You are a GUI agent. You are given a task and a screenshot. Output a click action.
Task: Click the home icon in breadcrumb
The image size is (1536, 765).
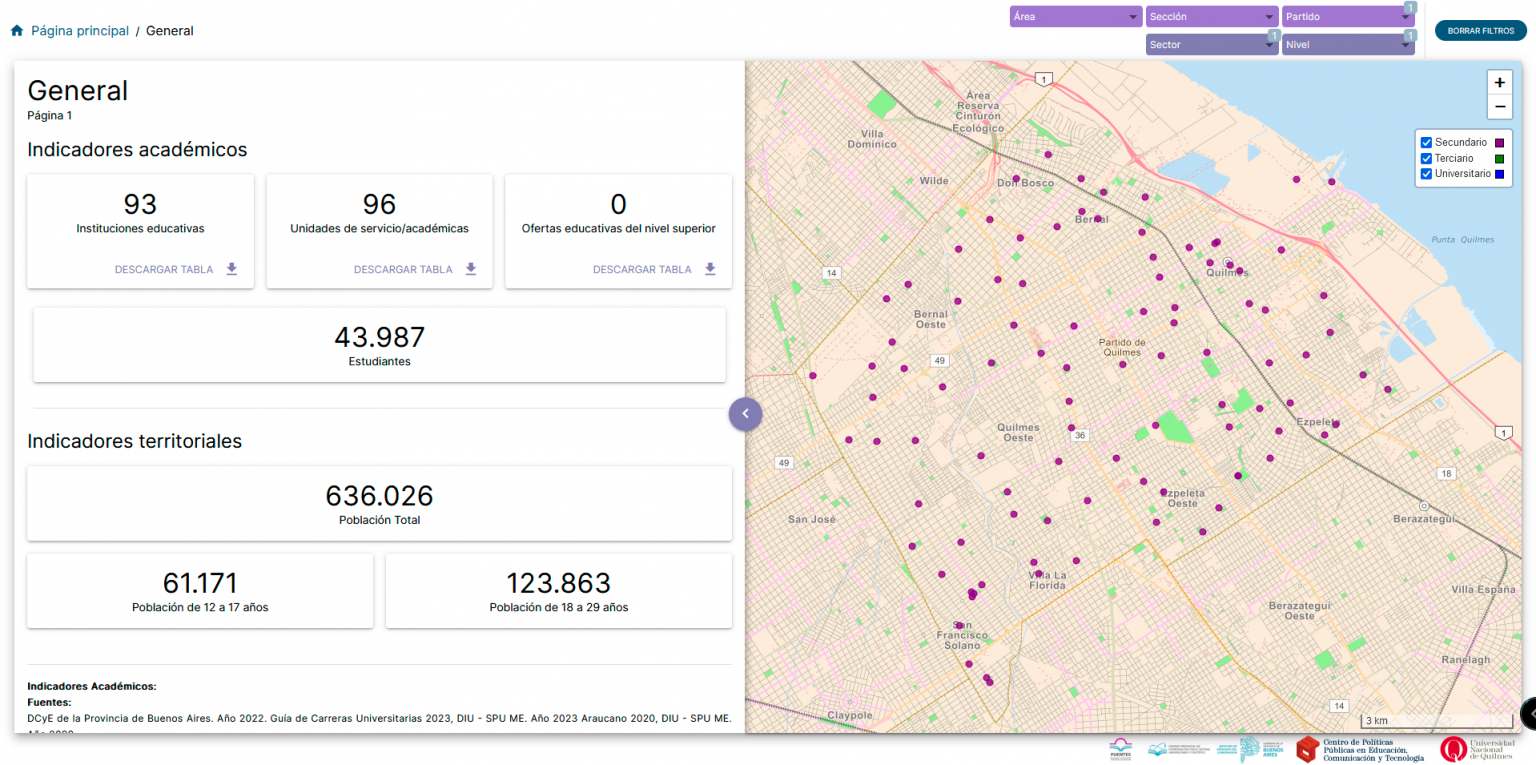pyautogui.click(x=17, y=31)
